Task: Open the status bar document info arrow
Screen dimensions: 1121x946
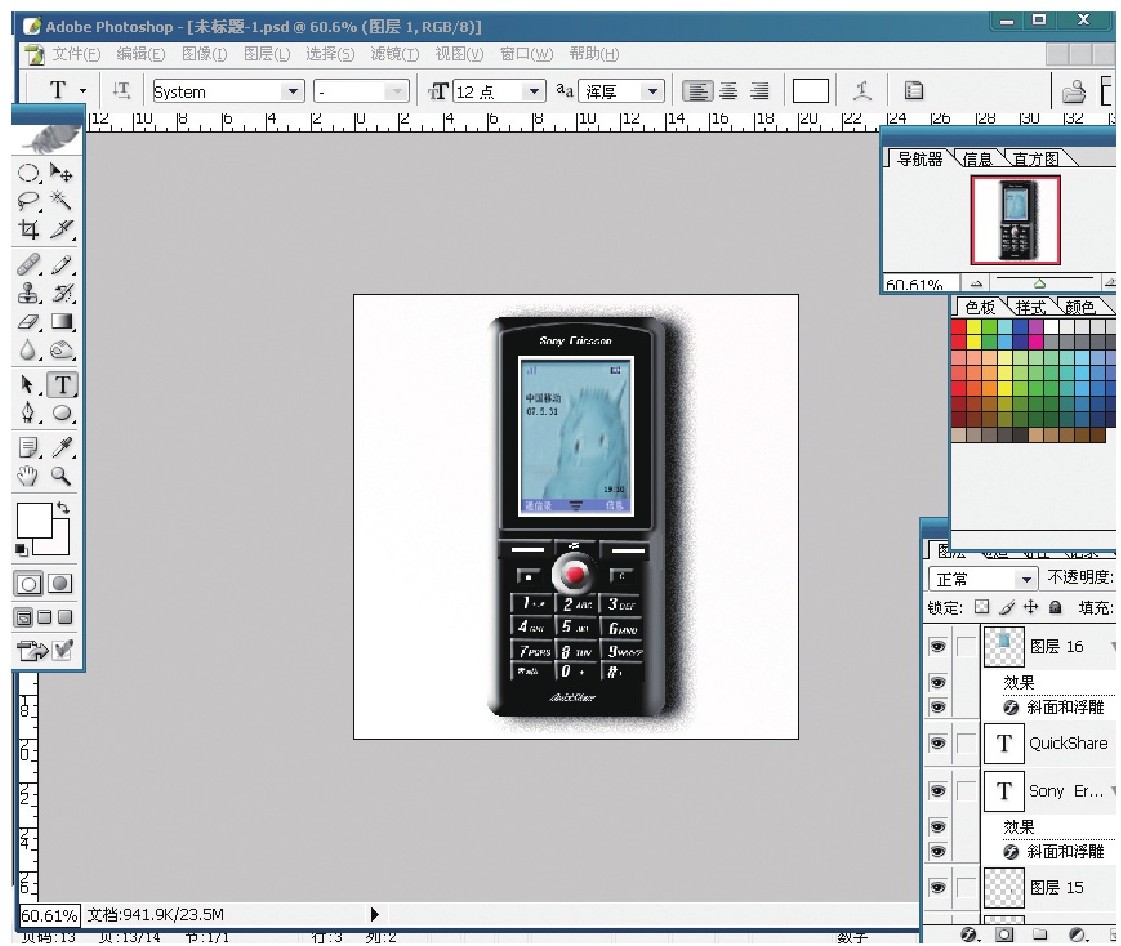Action: point(375,914)
